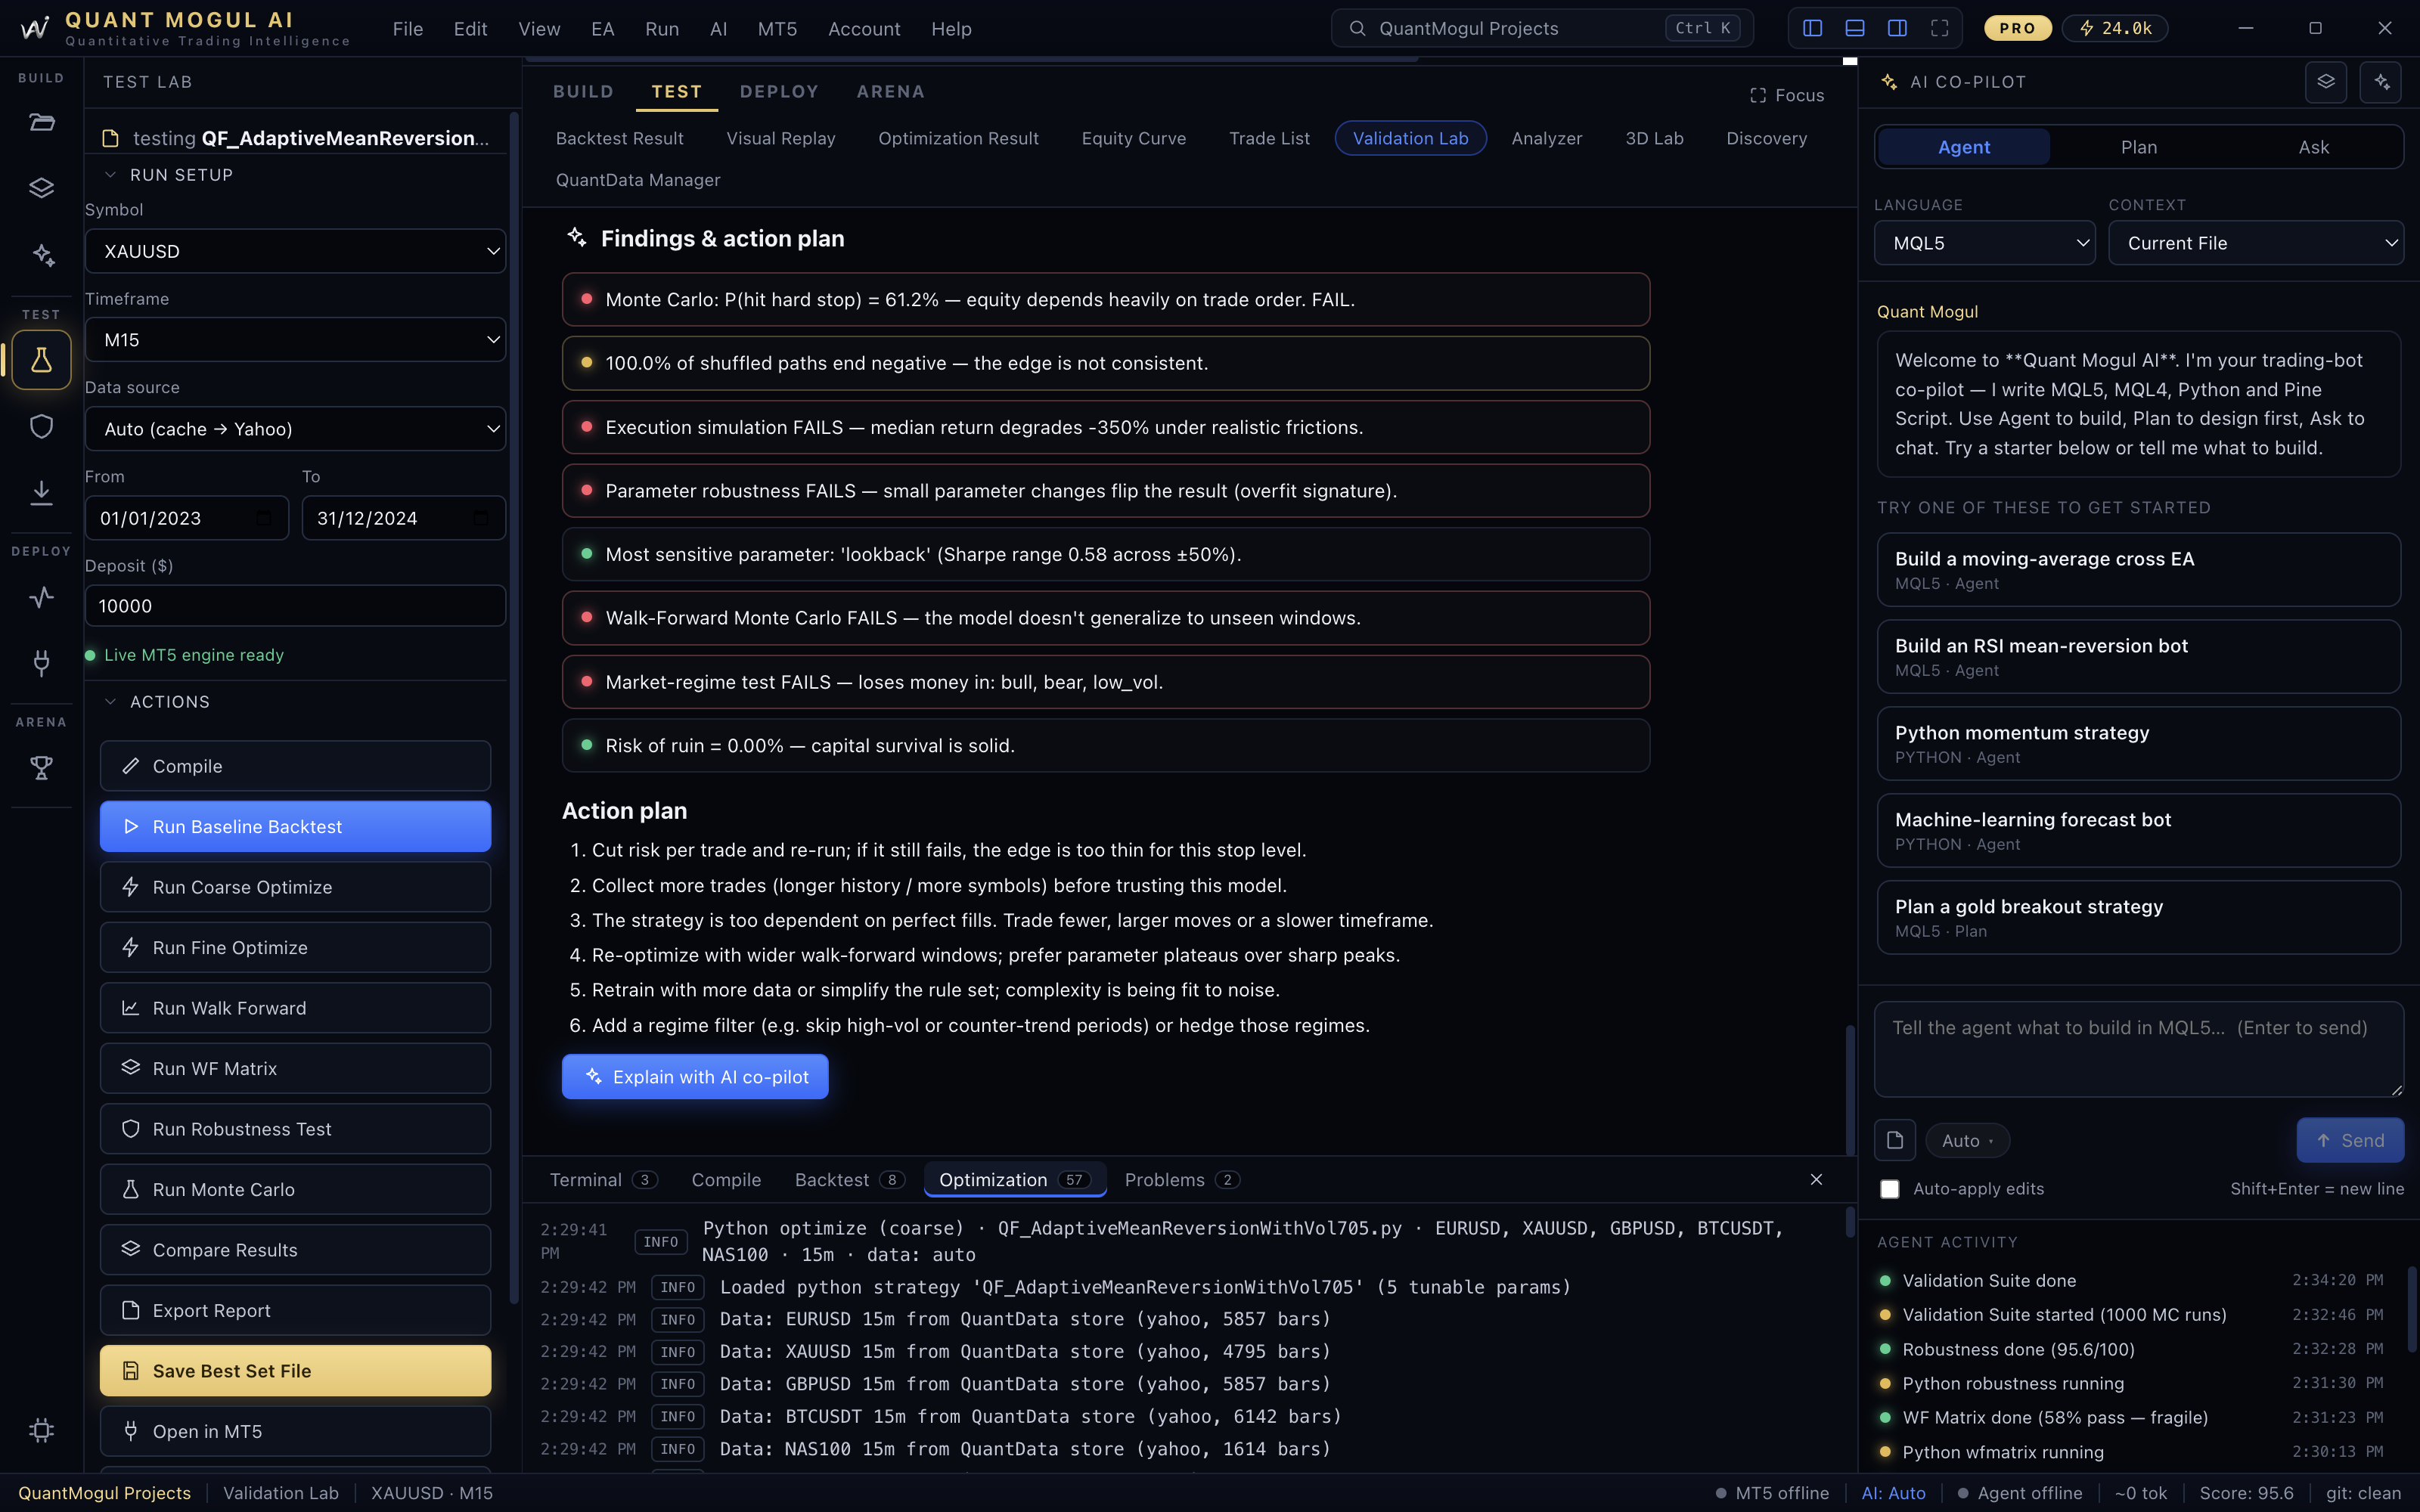Click the PRO plan badge
The width and height of the screenshot is (2420, 1512).
pyautogui.click(x=2017, y=28)
